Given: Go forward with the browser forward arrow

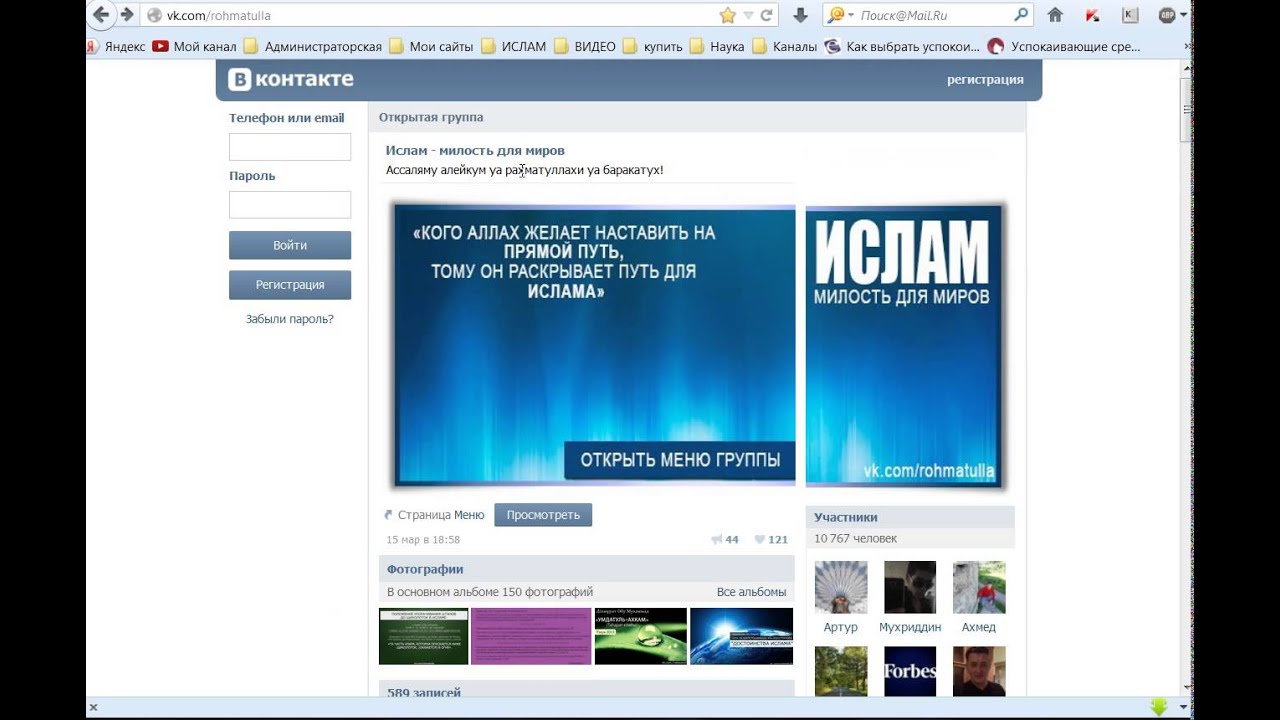Looking at the screenshot, I should [x=127, y=15].
